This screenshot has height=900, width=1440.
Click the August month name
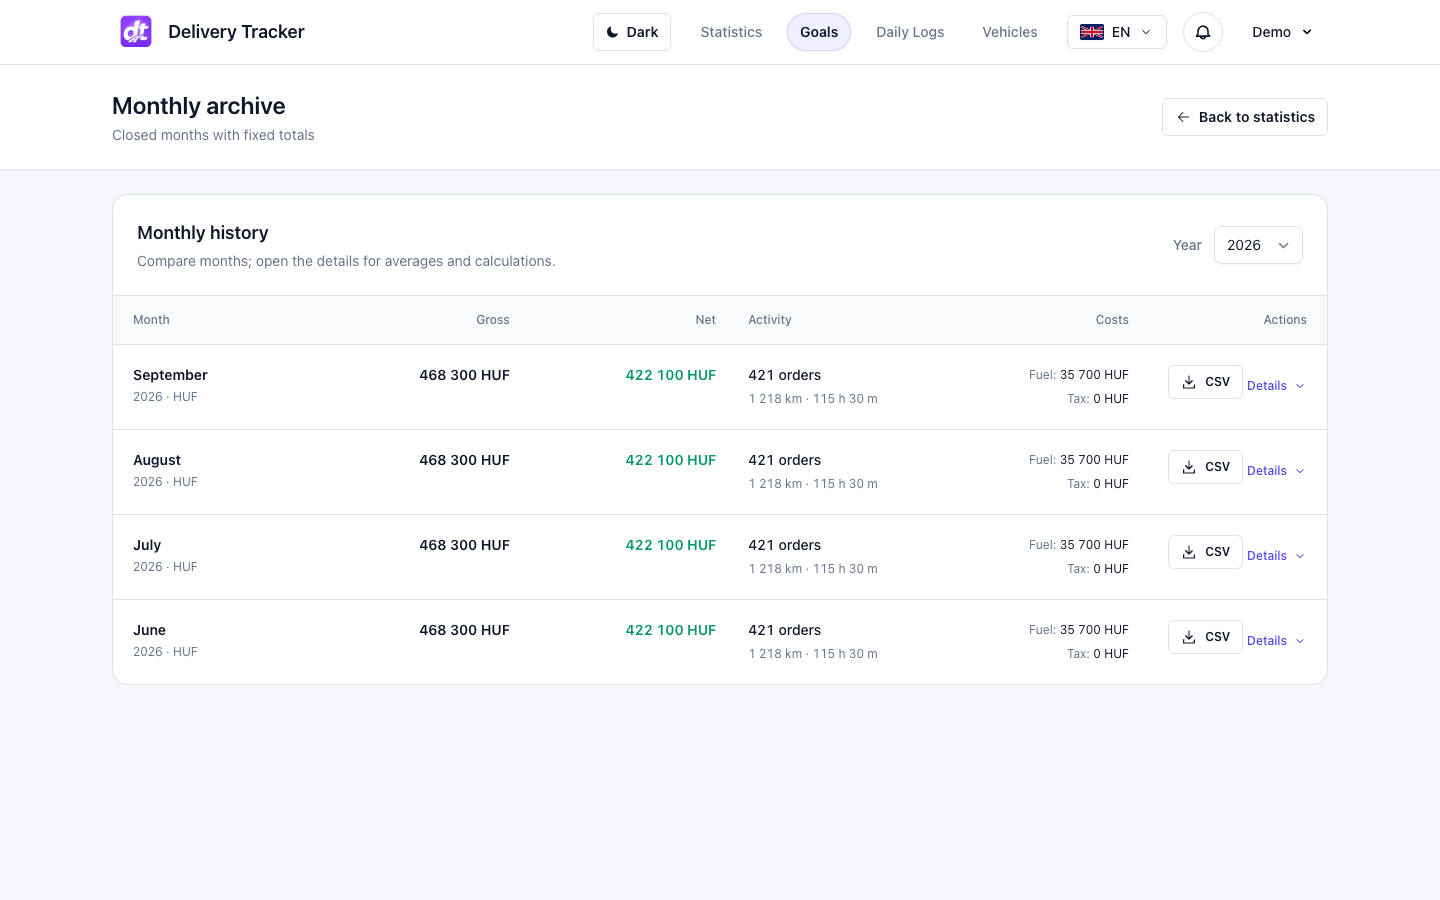coord(157,460)
